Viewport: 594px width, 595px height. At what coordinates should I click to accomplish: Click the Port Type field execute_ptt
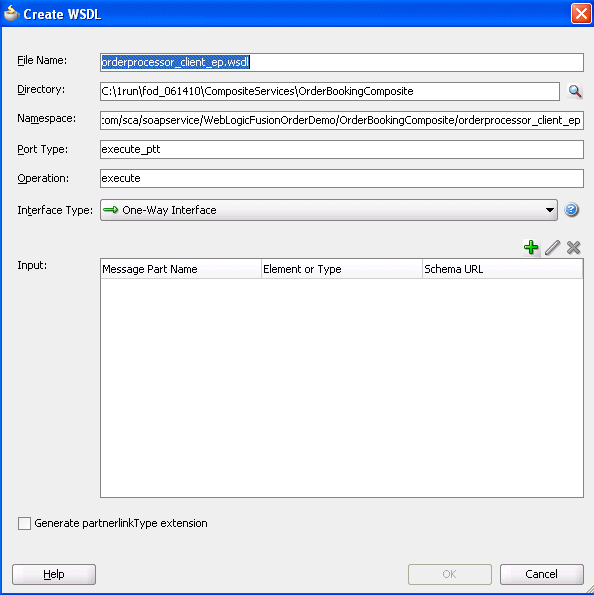[342, 150]
